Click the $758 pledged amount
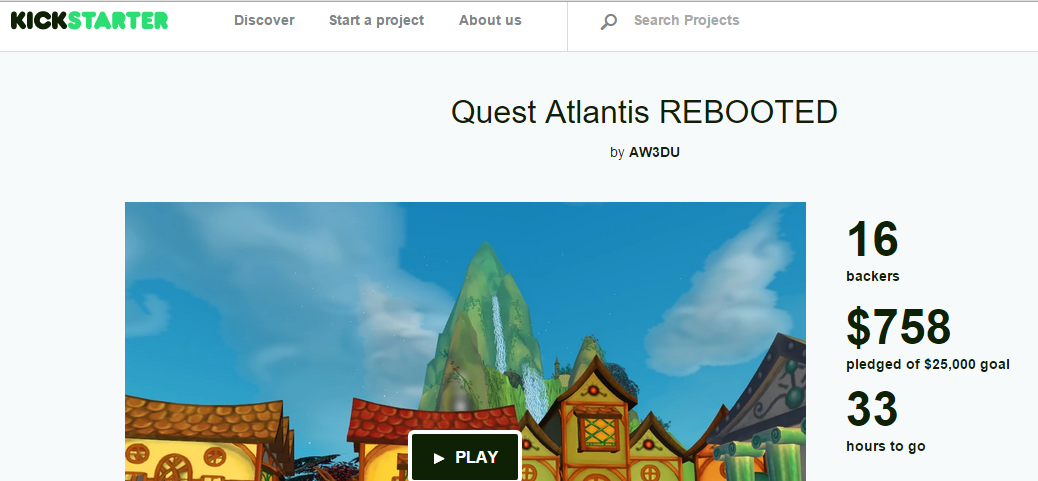The height and width of the screenshot is (481, 1038). tap(898, 328)
